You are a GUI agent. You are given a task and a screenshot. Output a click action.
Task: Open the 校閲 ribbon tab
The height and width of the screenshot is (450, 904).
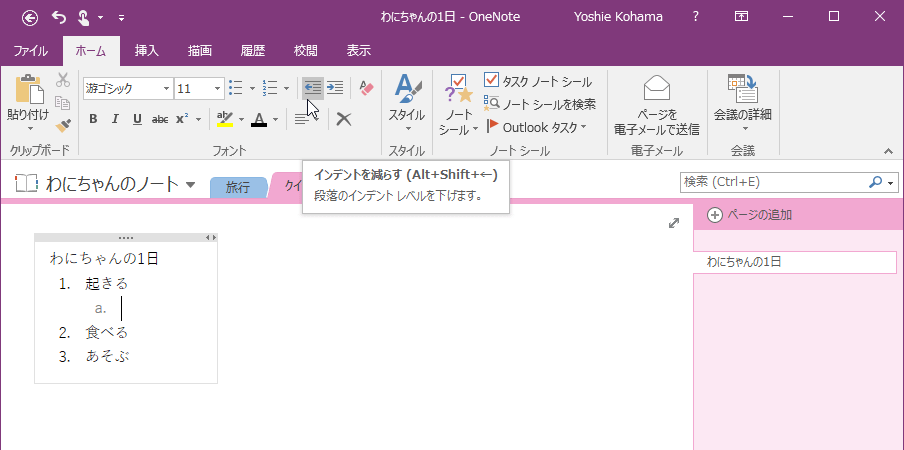point(306,51)
